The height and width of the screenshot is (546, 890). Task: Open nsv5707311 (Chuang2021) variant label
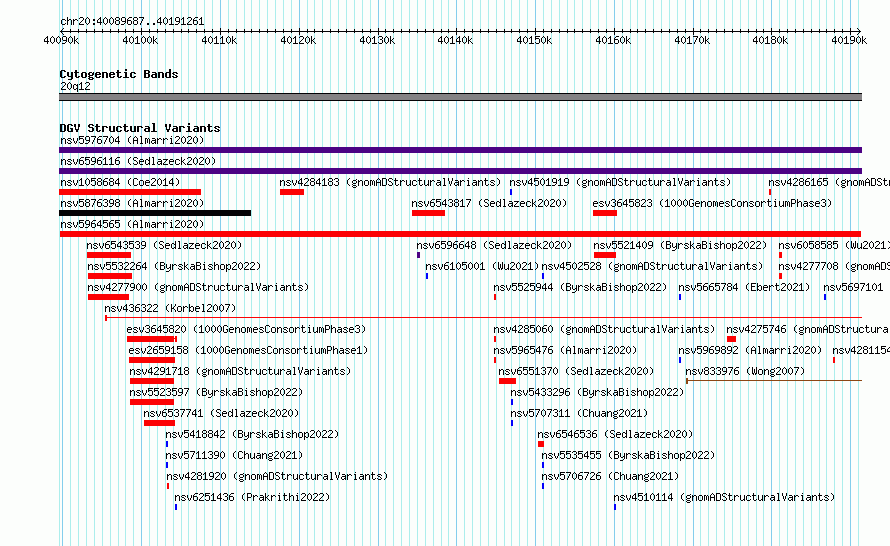[580, 413]
